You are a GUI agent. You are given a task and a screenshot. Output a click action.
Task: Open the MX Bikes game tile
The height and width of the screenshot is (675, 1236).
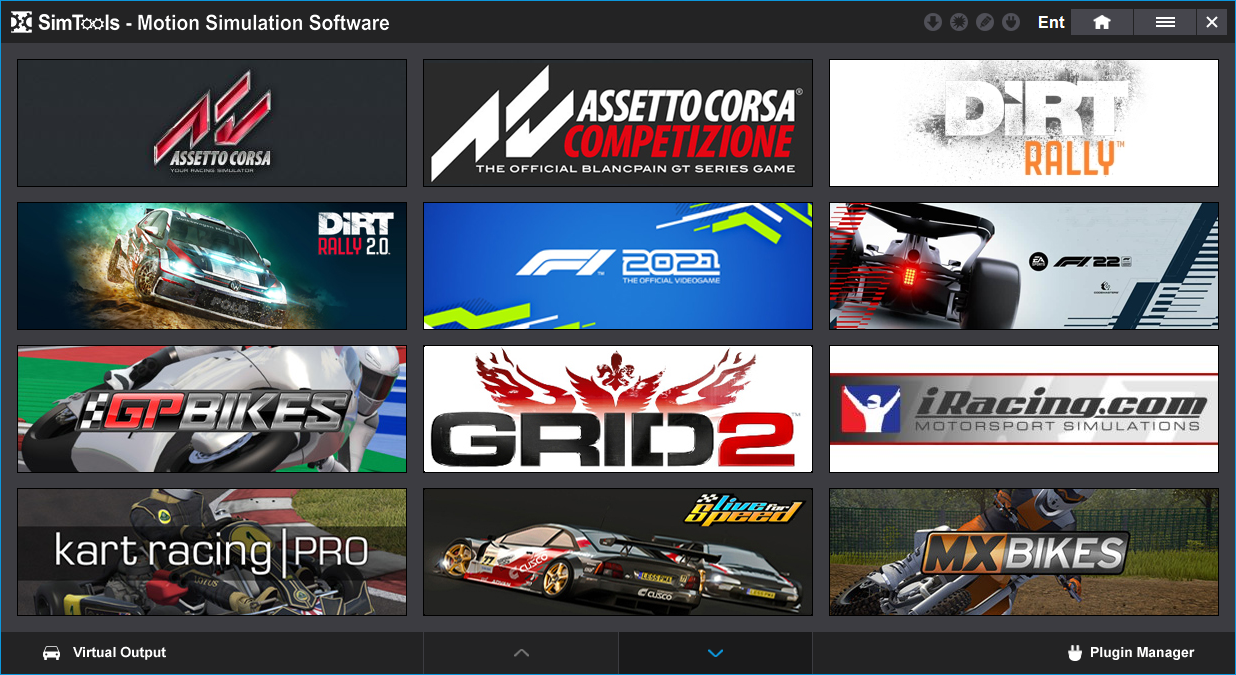[1024, 552]
